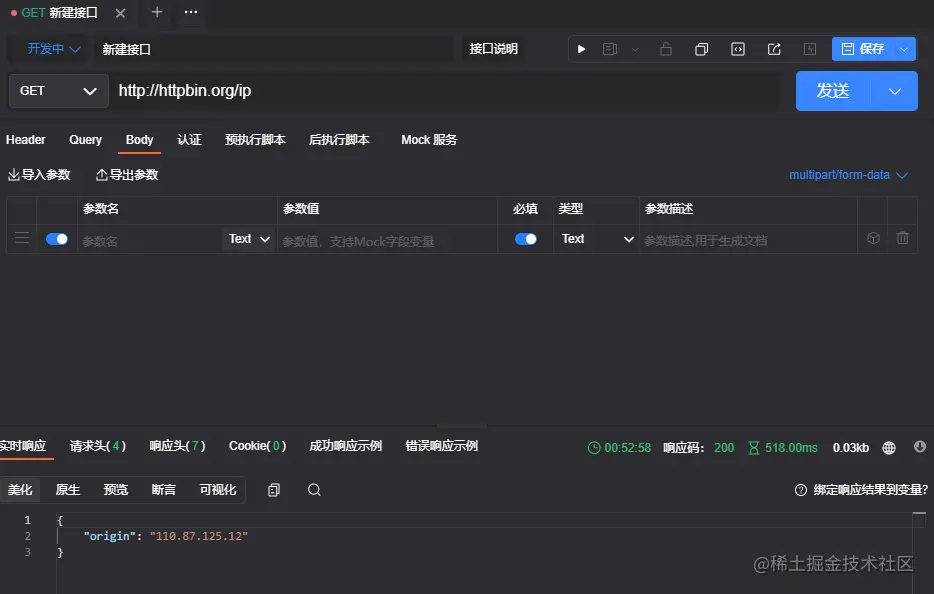Select the Body tab
Screen dimensions: 934x594
139,139
